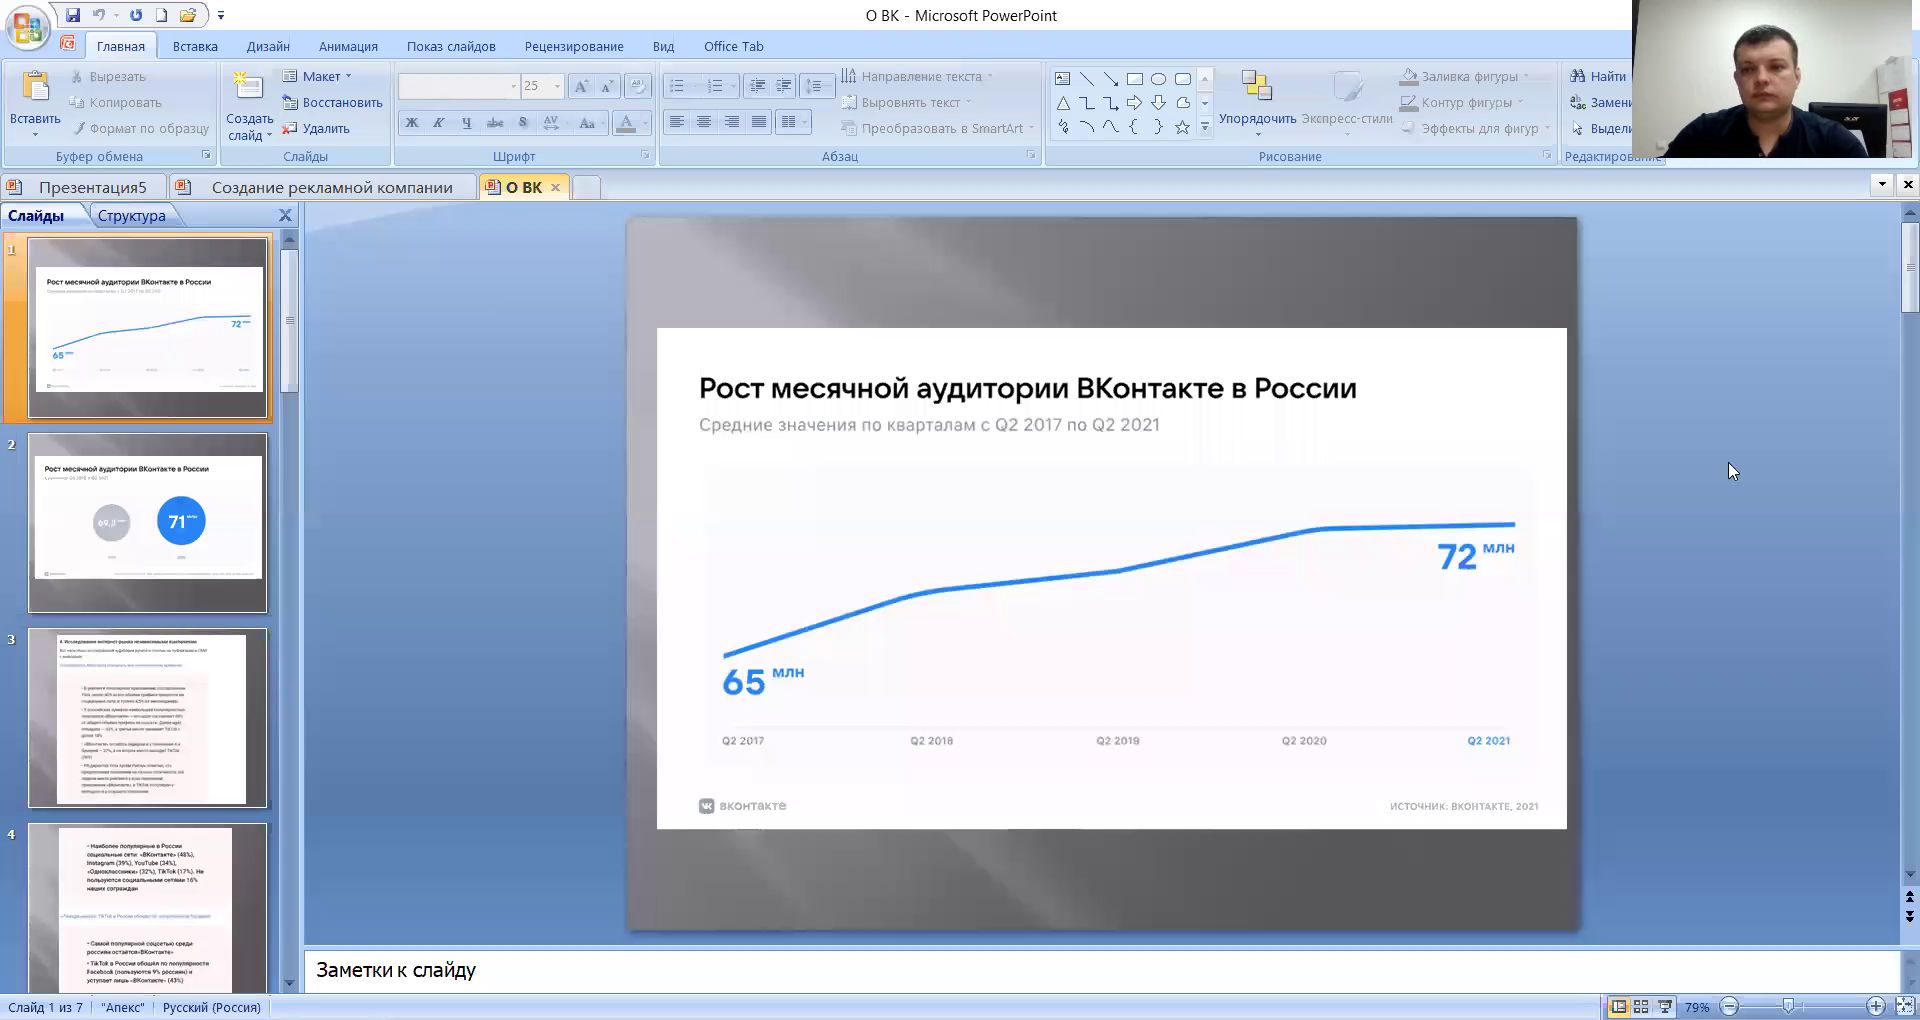Select the Down Arrow shape

(x=1158, y=103)
